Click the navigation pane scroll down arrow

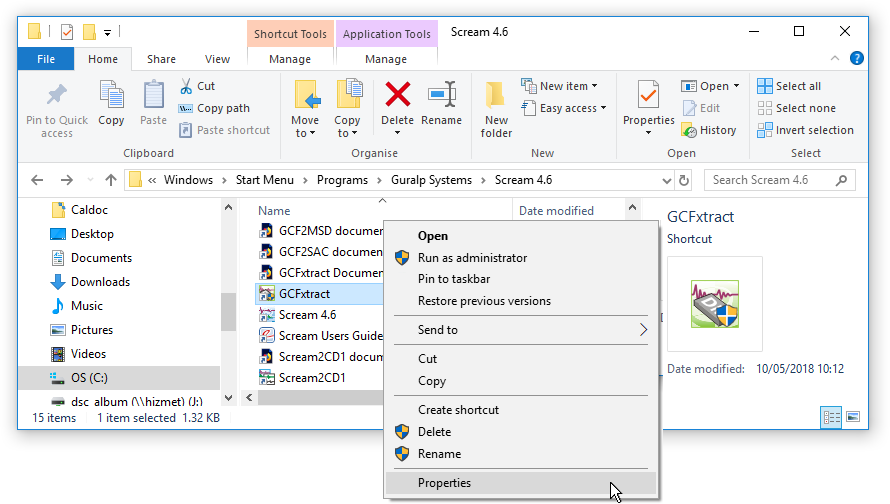[x=228, y=398]
